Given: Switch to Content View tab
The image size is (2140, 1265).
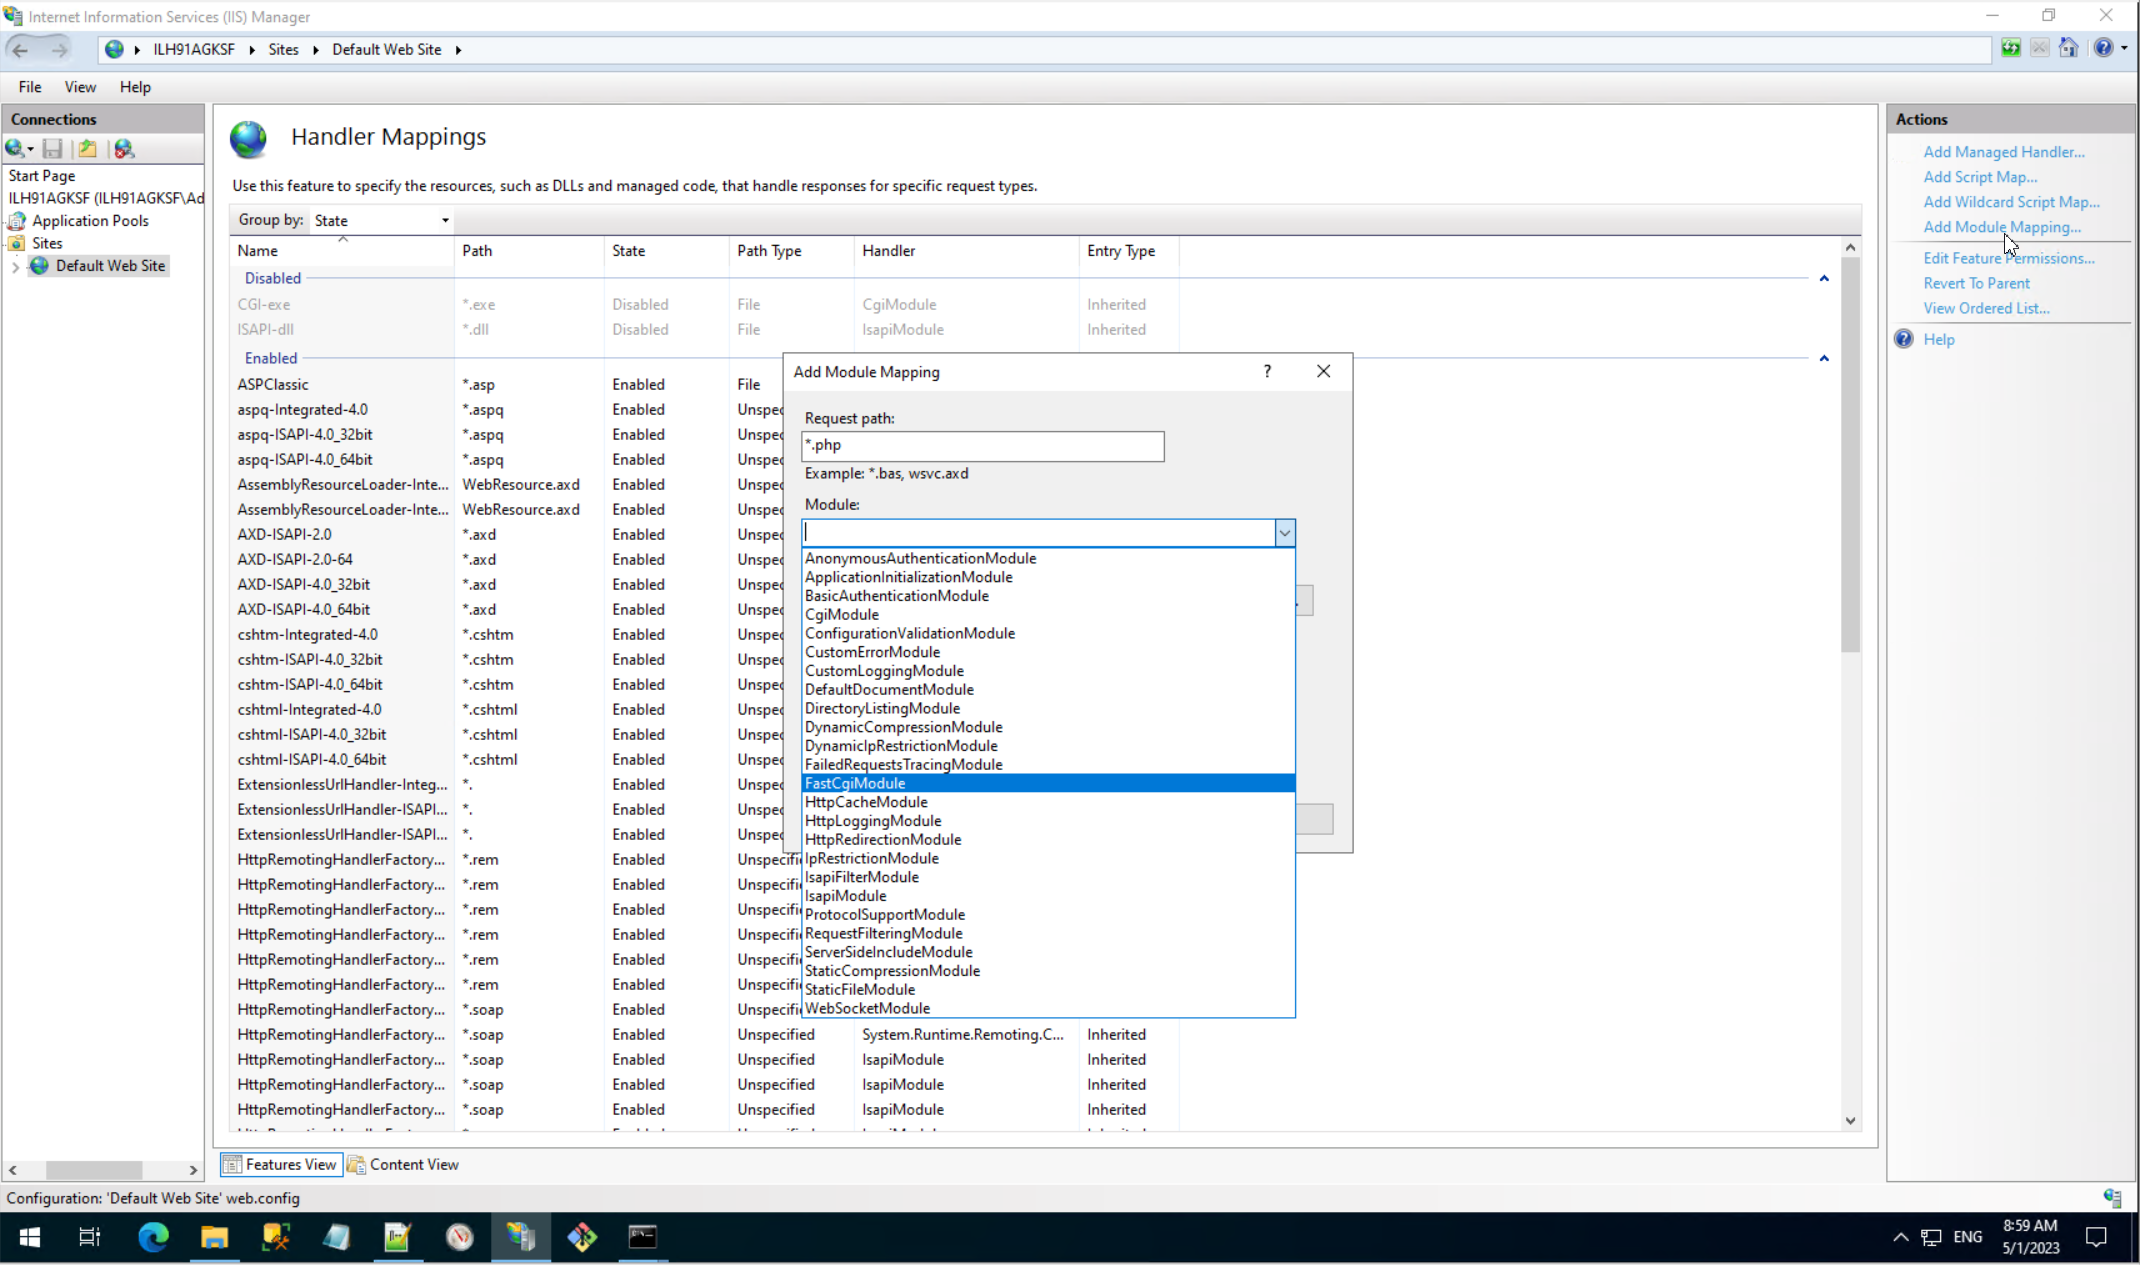Looking at the screenshot, I should [x=403, y=1164].
